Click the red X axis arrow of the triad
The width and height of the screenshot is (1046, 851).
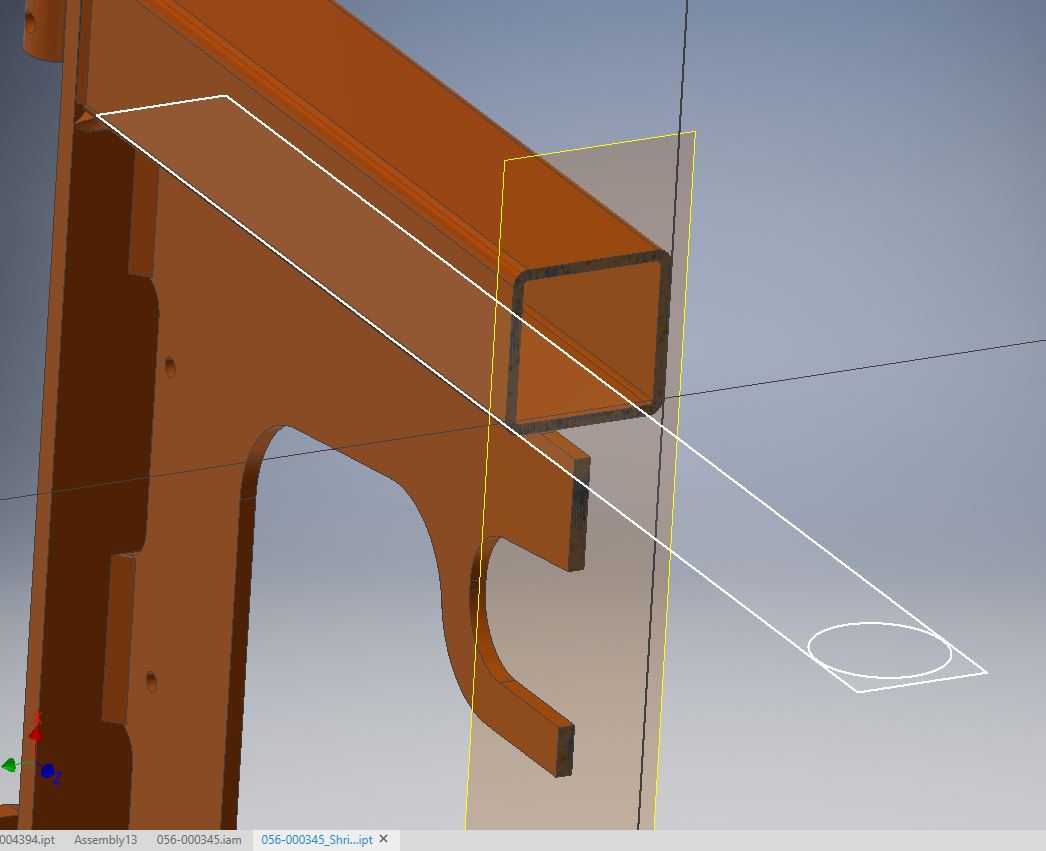(x=36, y=733)
